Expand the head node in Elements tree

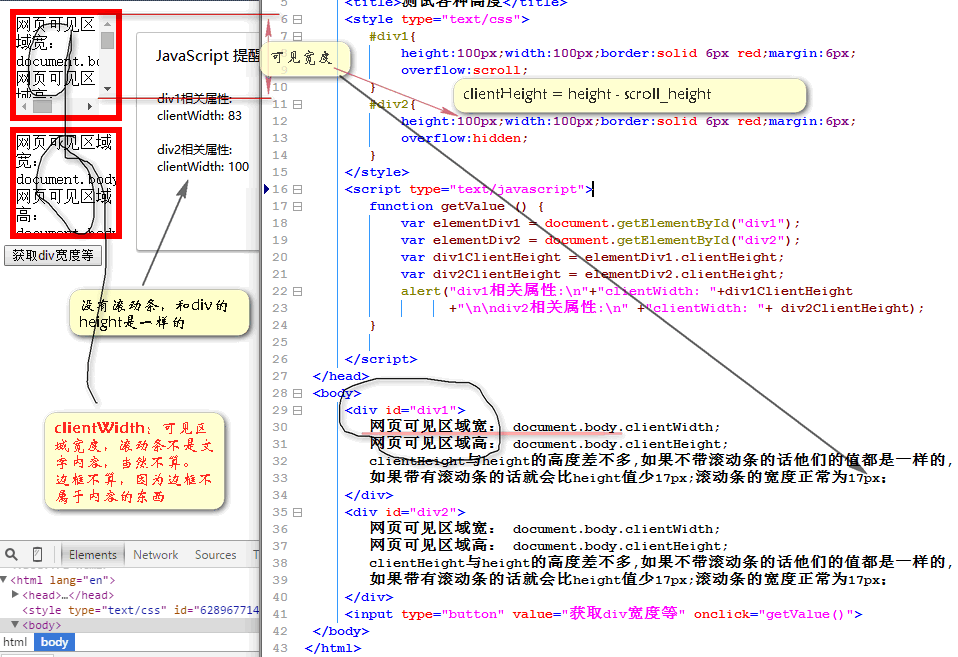click(x=15, y=594)
